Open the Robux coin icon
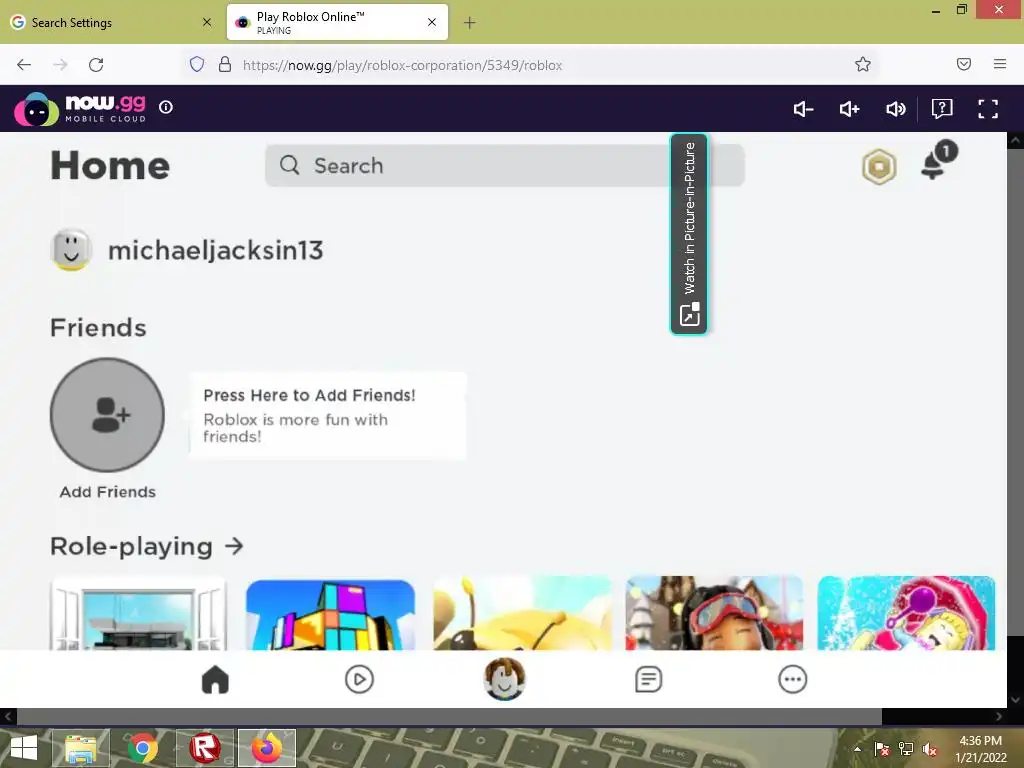This screenshot has height=768, width=1024. coord(879,167)
